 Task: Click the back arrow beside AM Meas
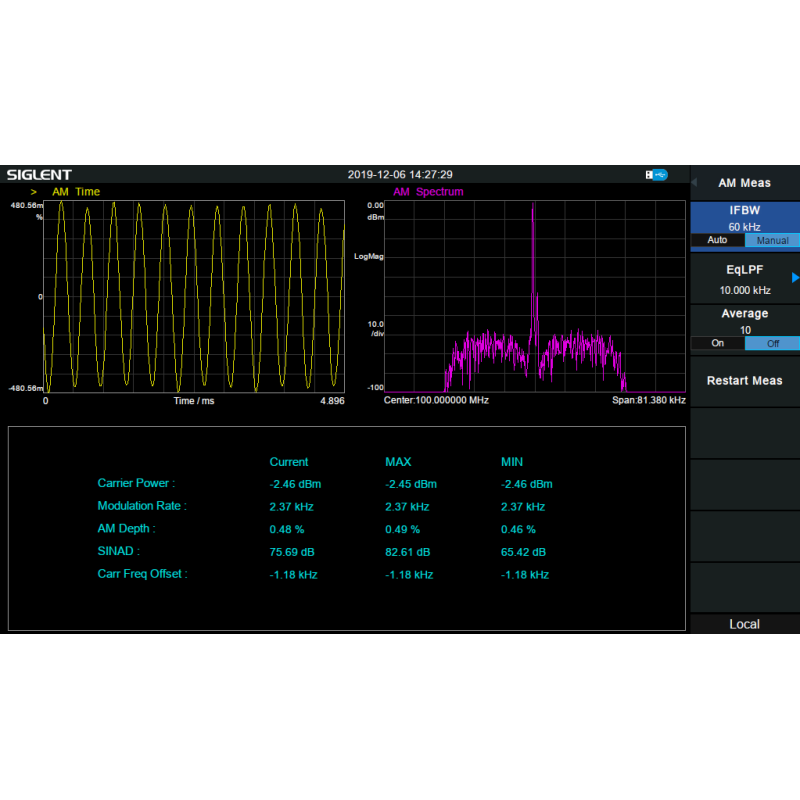pyautogui.click(x=695, y=183)
